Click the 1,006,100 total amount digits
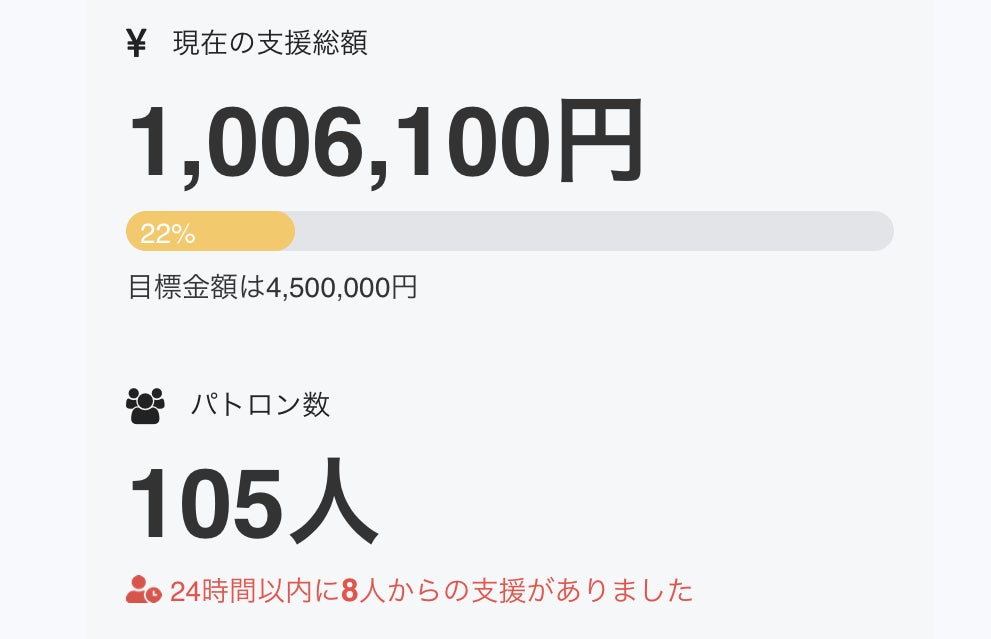This screenshot has height=639, width=991. (x=340, y=143)
